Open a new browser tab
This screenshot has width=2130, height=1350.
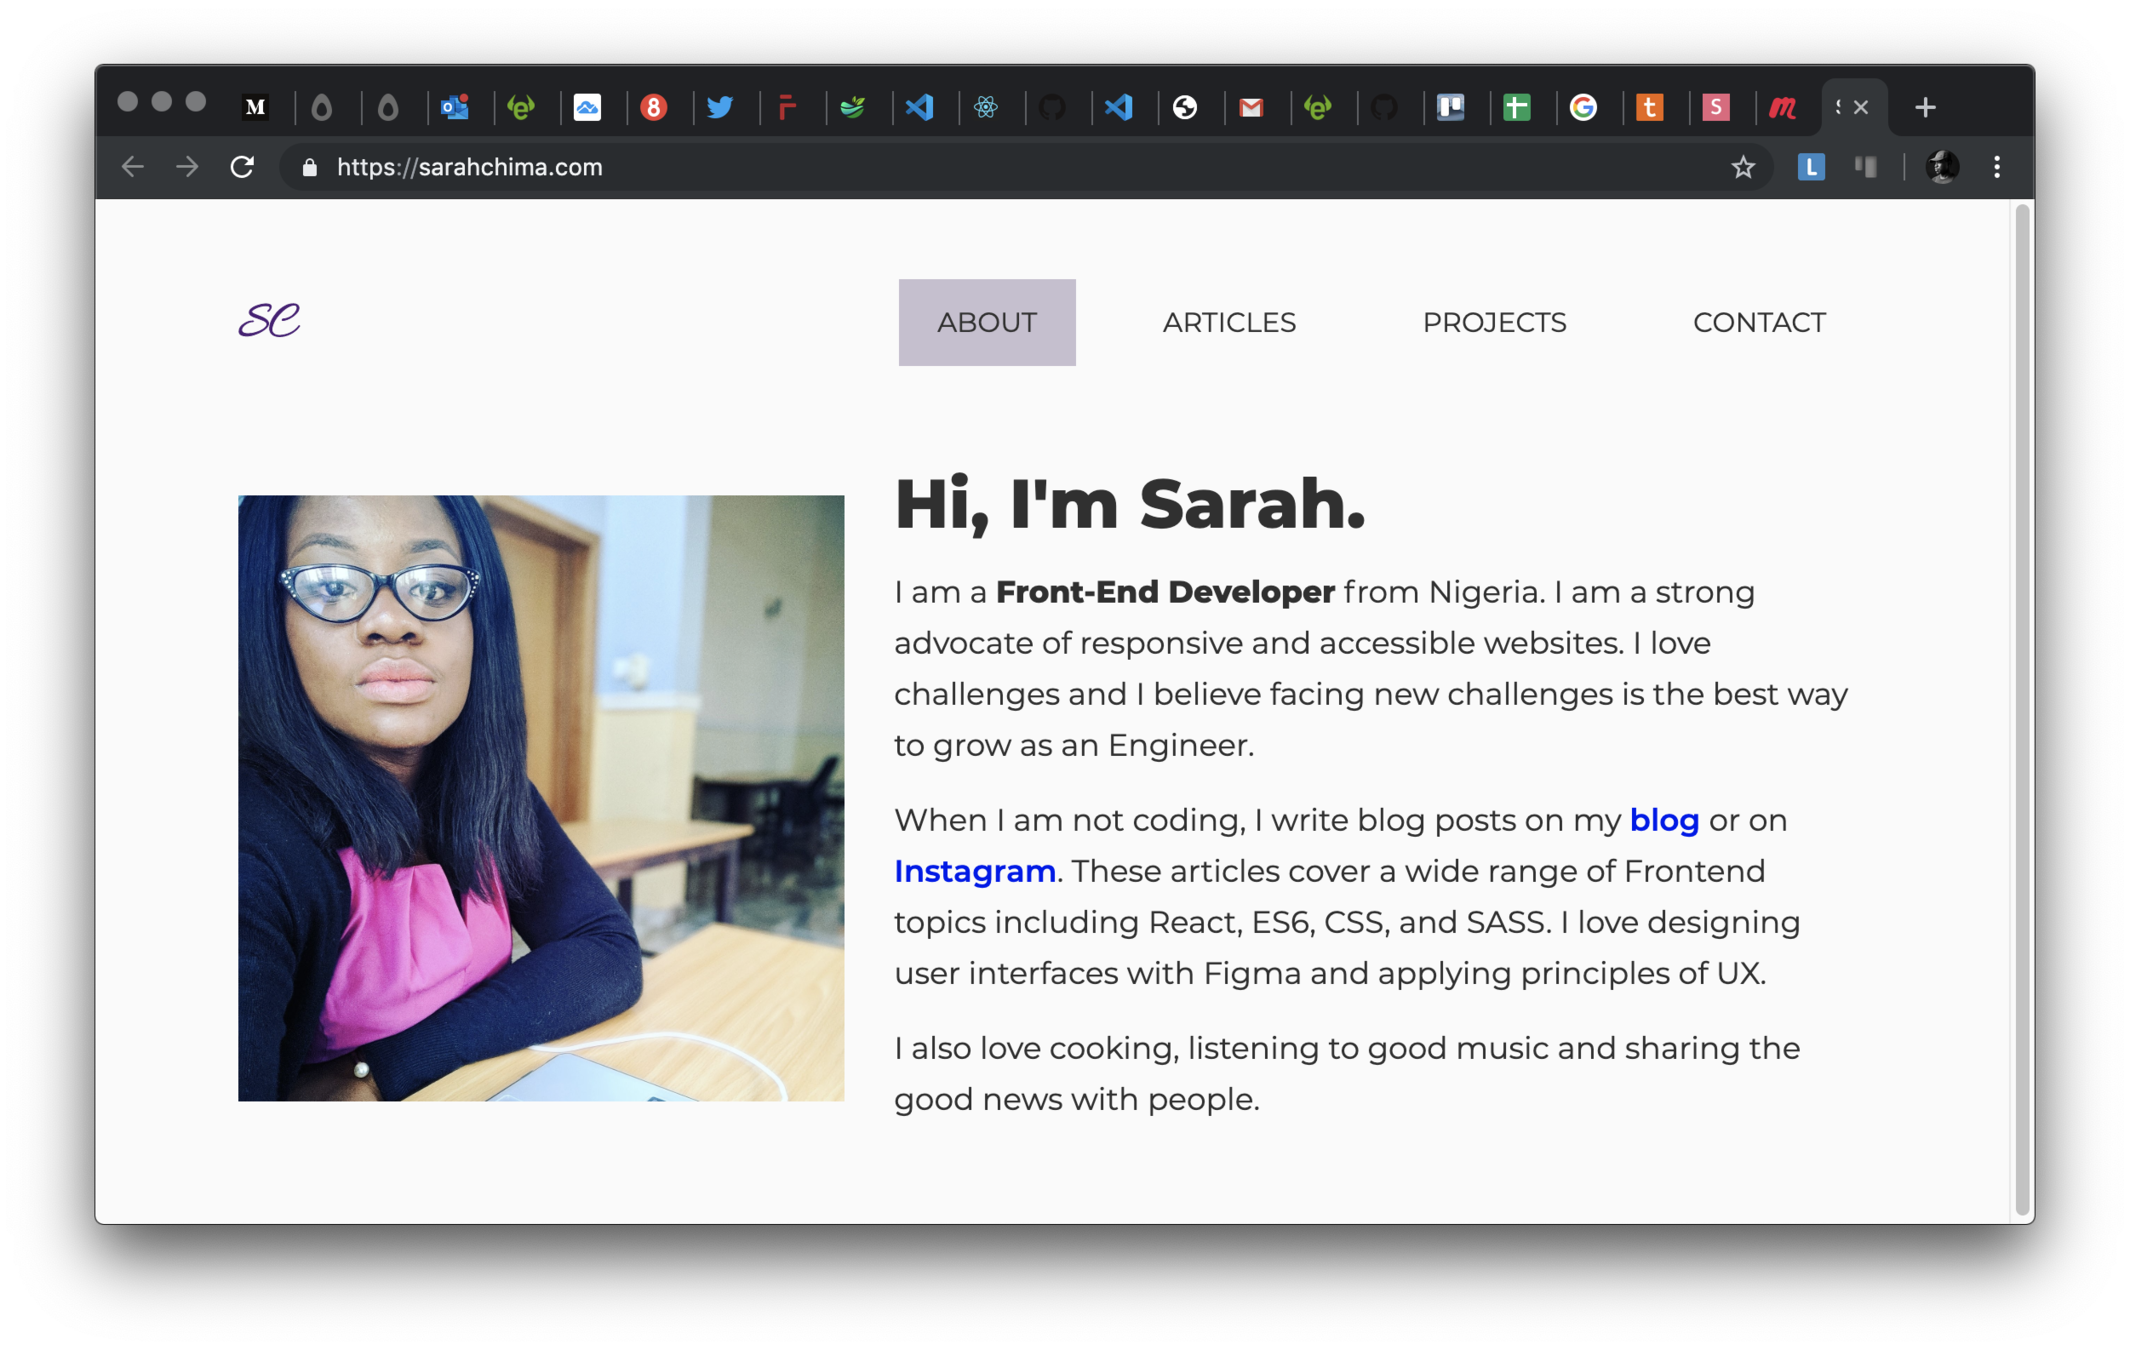coord(1925,107)
